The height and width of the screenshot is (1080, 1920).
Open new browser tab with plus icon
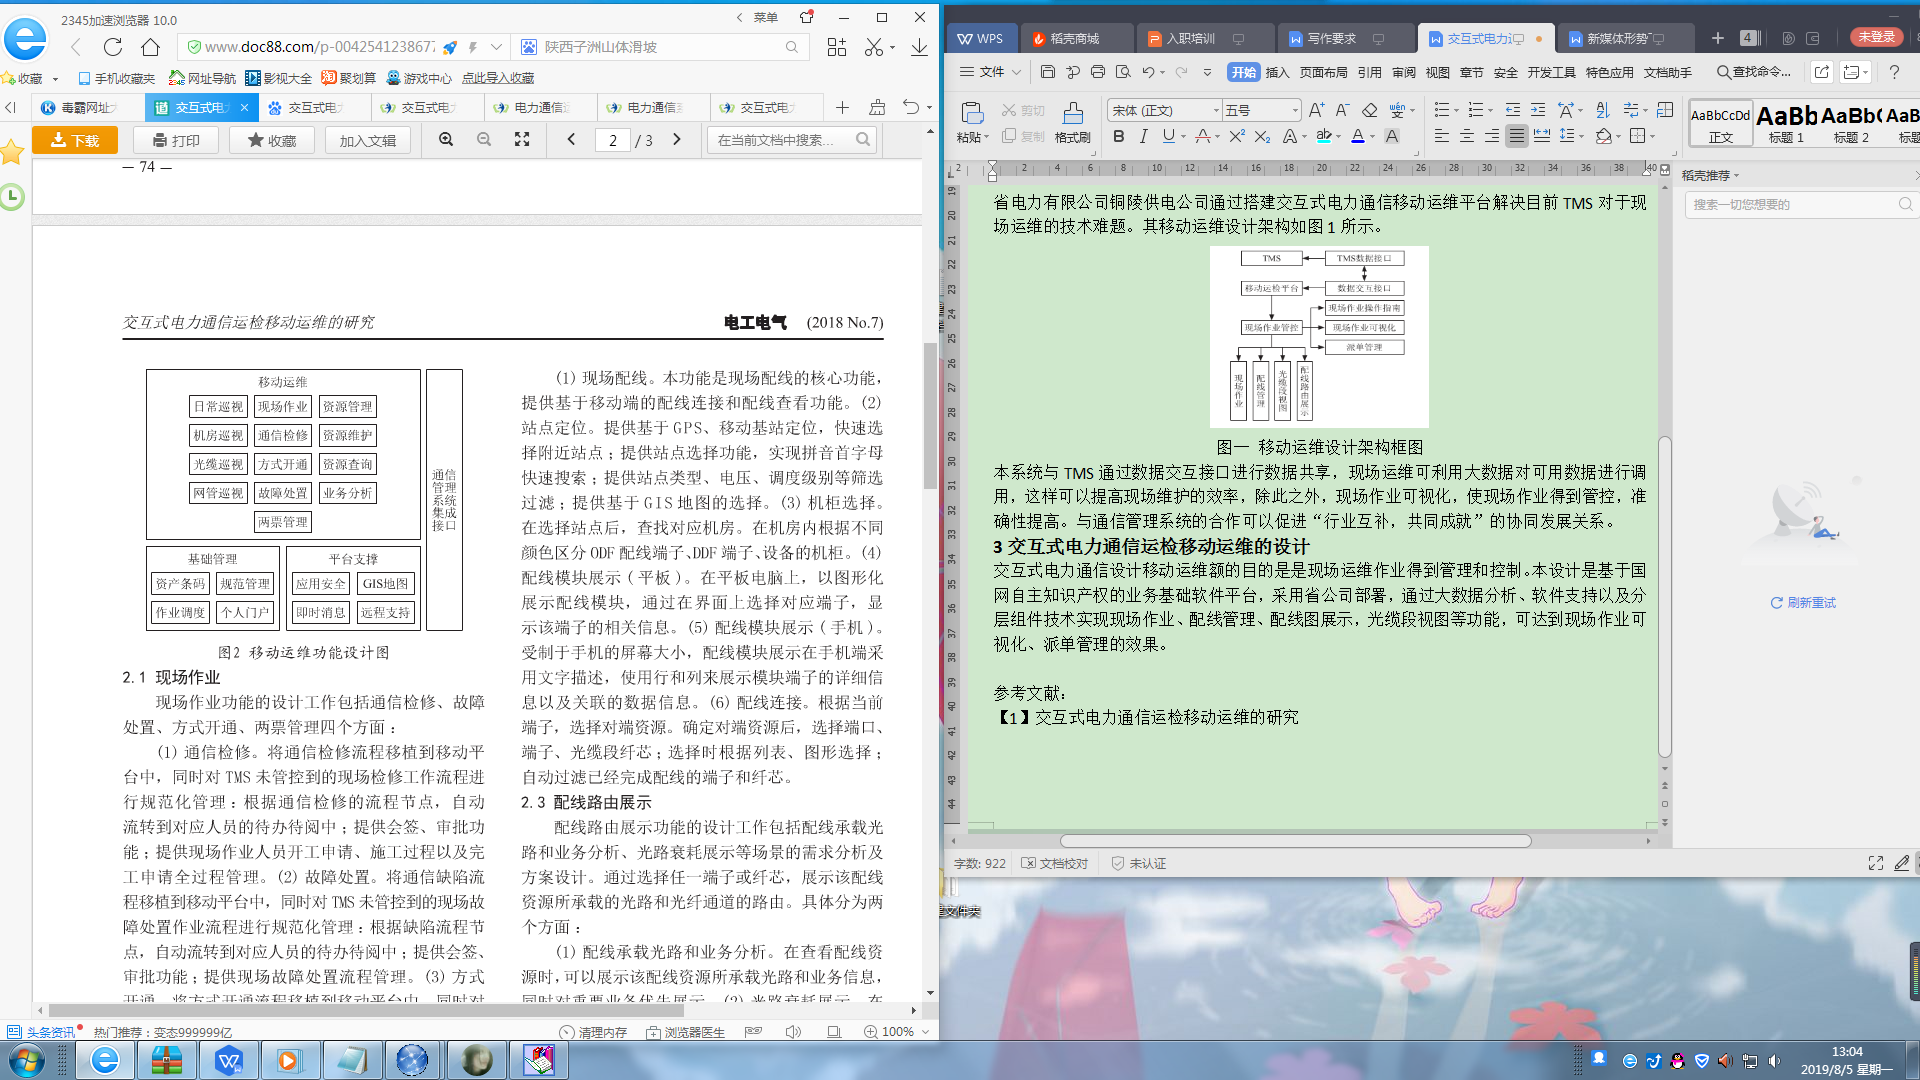tap(842, 107)
